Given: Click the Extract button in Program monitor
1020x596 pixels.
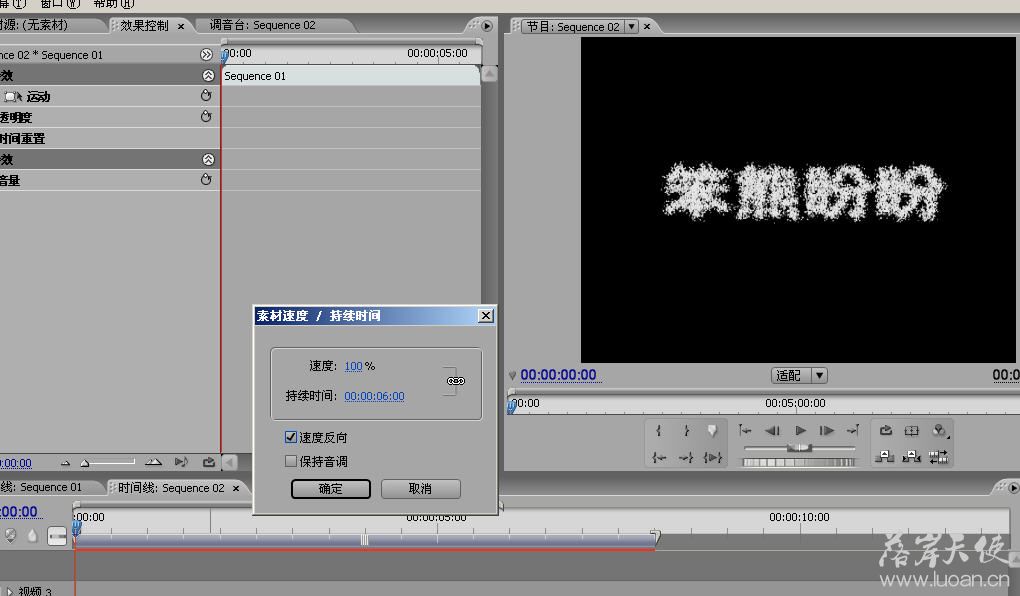Looking at the screenshot, I should [x=911, y=457].
